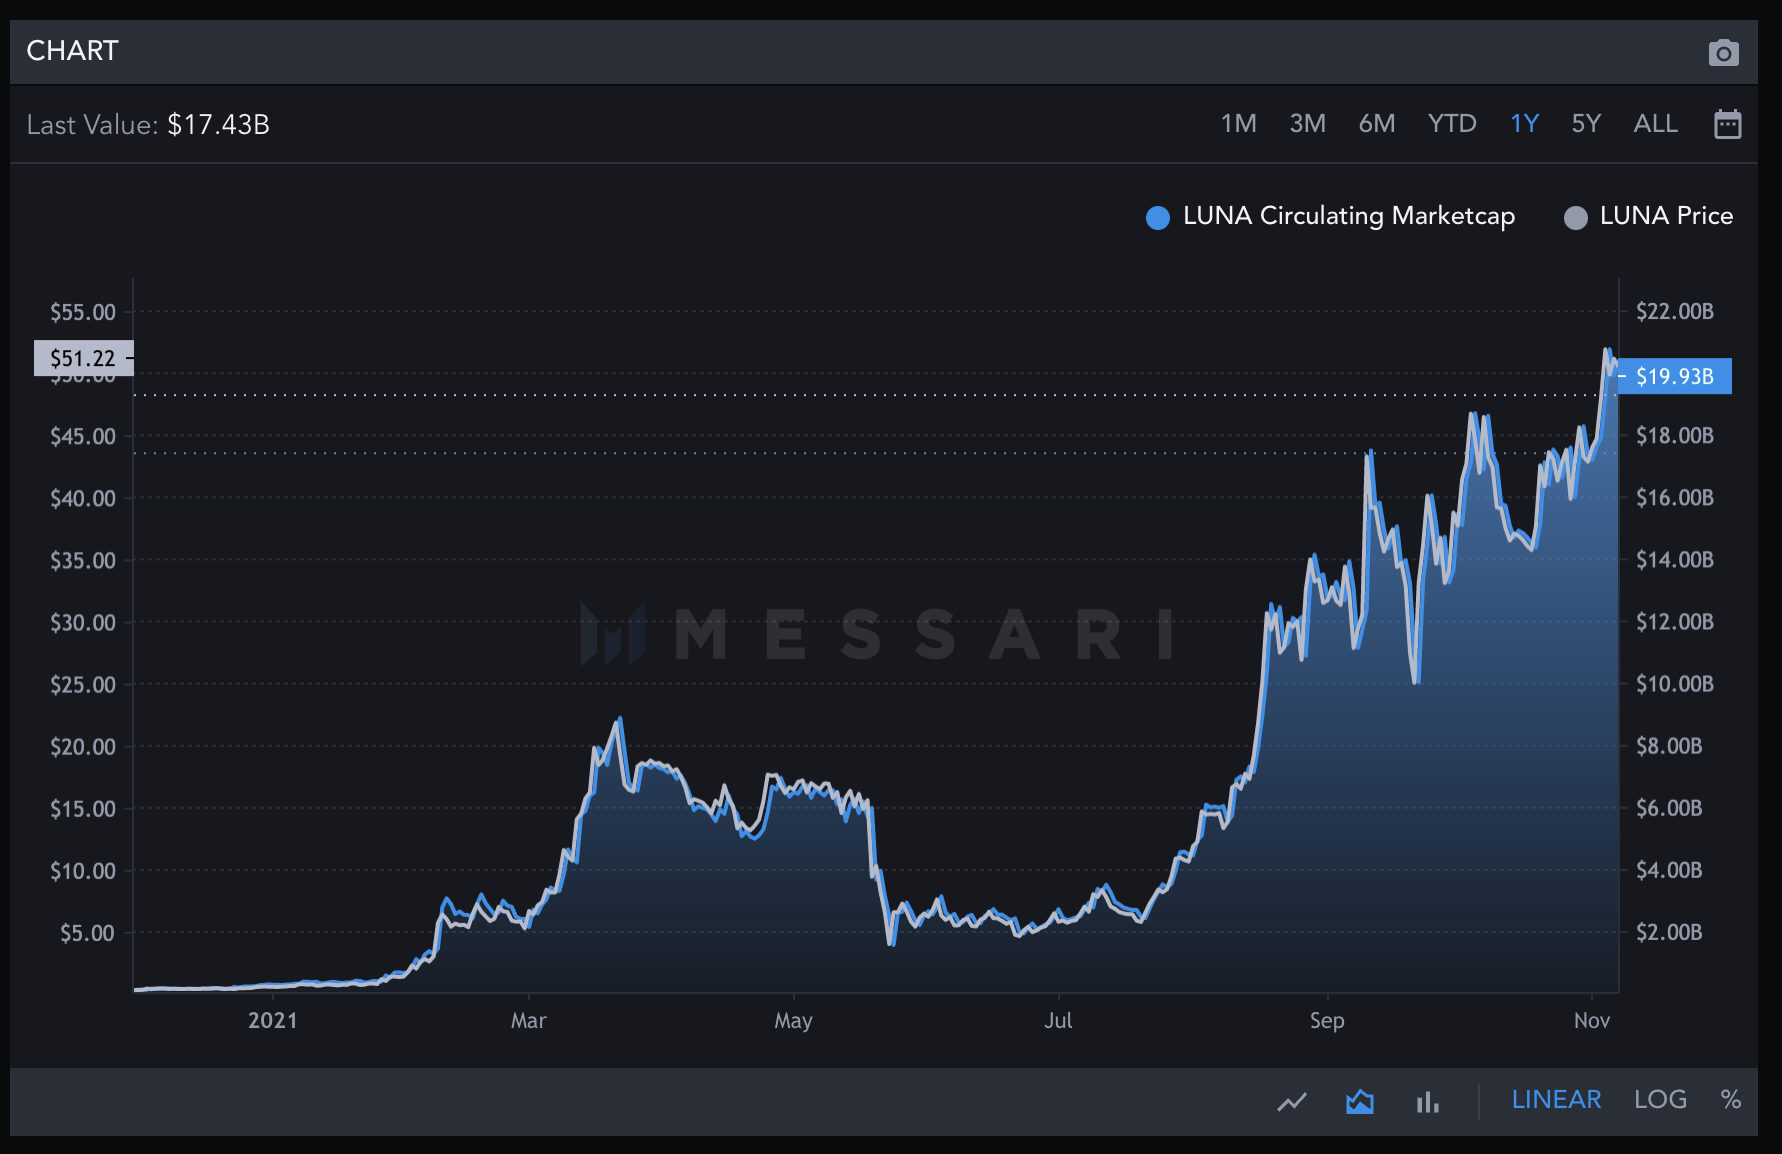1782x1154 pixels.
Task: Take a chart snapshot with camera icon
Action: pos(1723,52)
